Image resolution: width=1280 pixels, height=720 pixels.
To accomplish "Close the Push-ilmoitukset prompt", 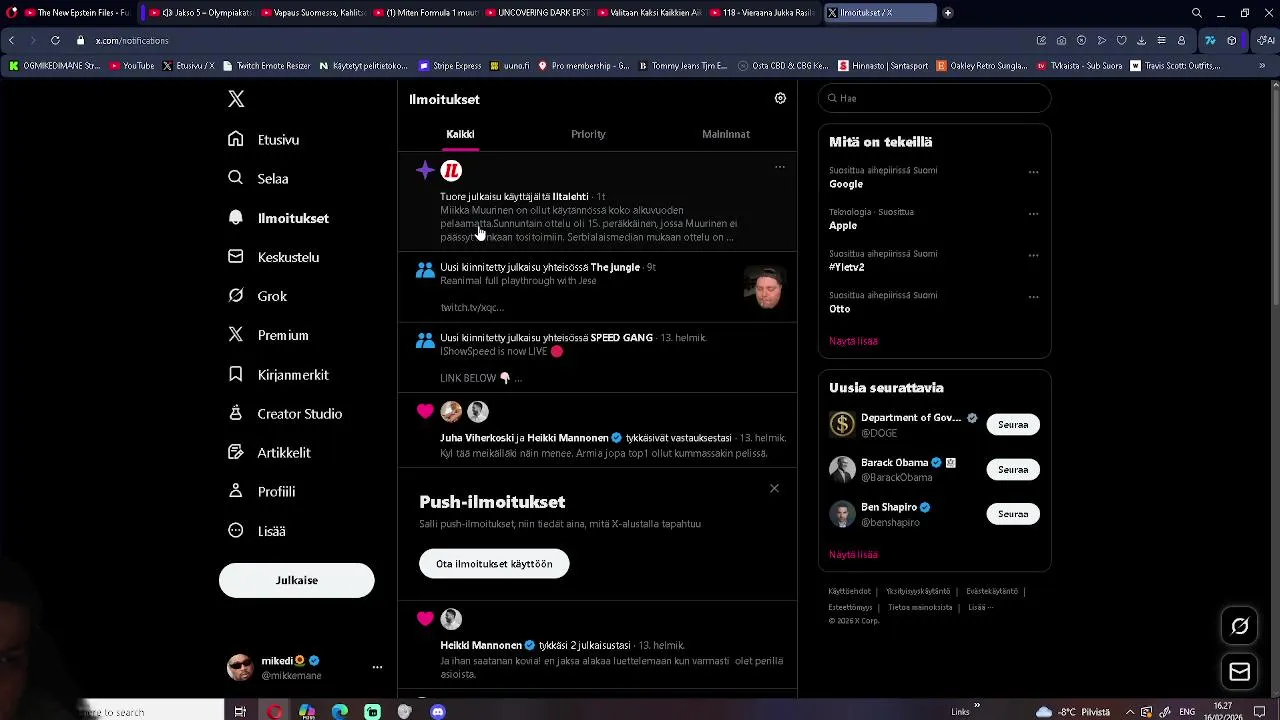I will tap(774, 488).
